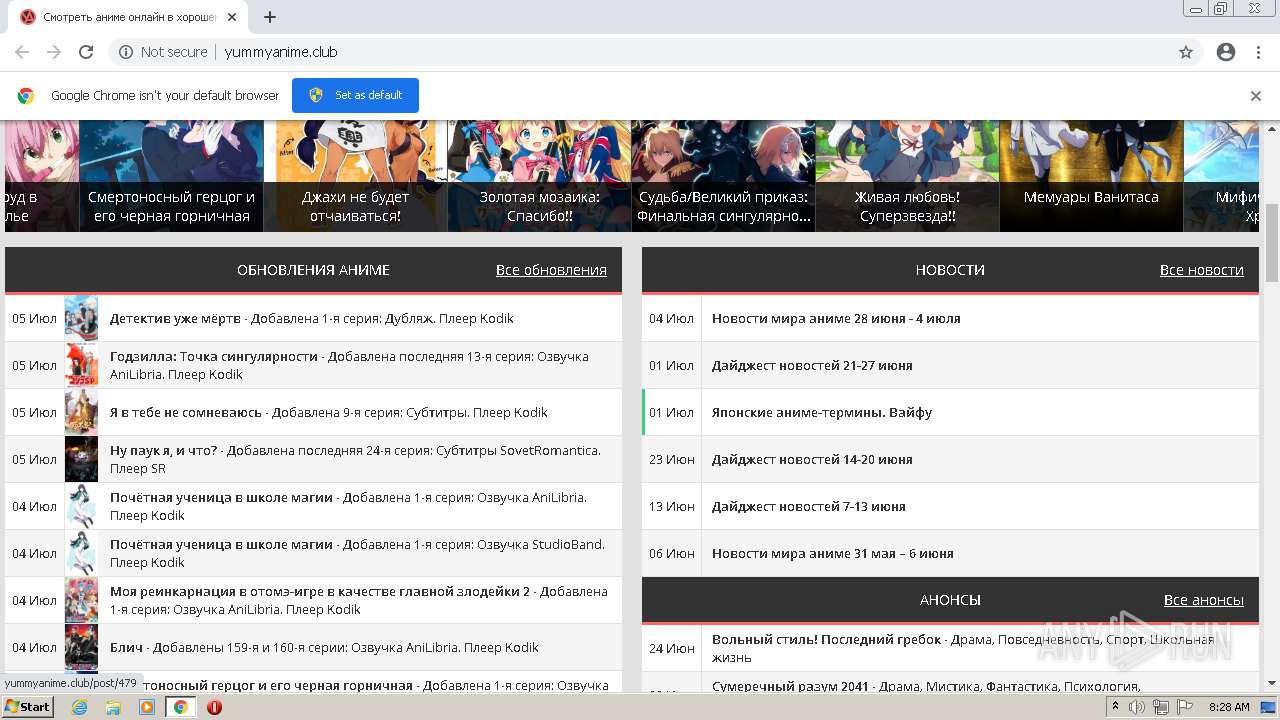The image size is (1280, 720).
Task: Select Золотая мозаика: Спасибо!! carousel card
Action: [539, 176]
